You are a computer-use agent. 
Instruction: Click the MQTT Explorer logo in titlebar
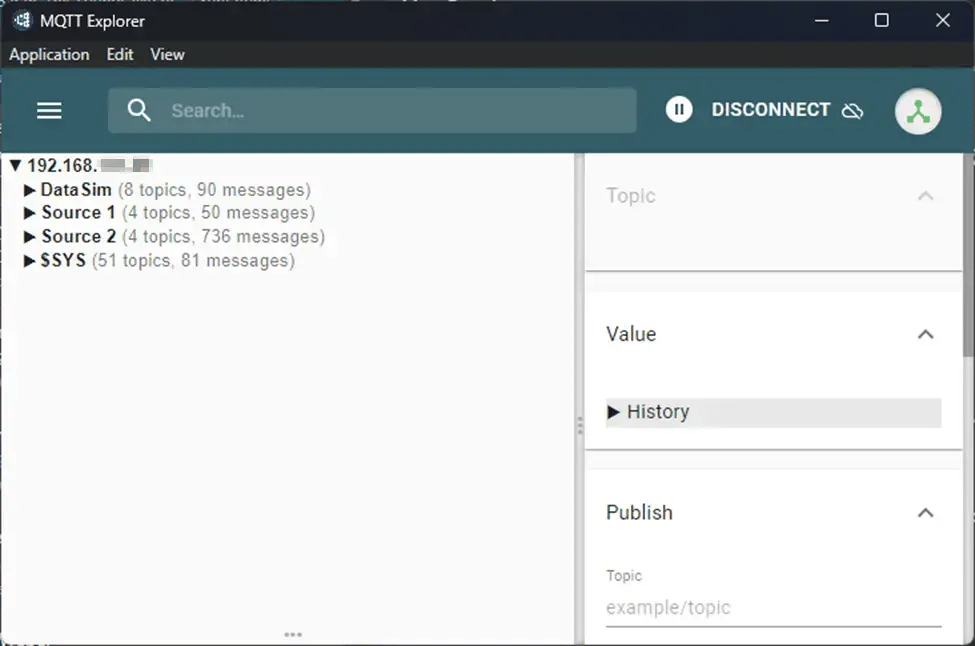pos(21,20)
